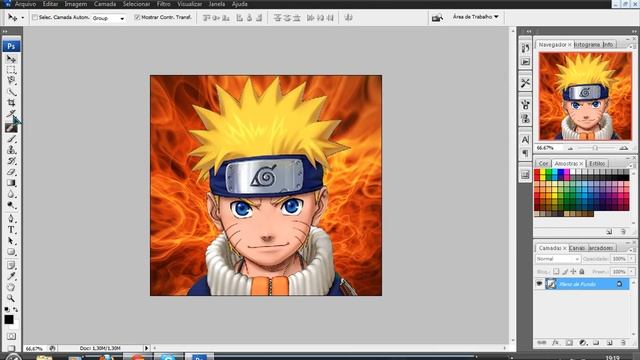Open the Imagem menu
The height and width of the screenshot is (360, 640).
76,4
